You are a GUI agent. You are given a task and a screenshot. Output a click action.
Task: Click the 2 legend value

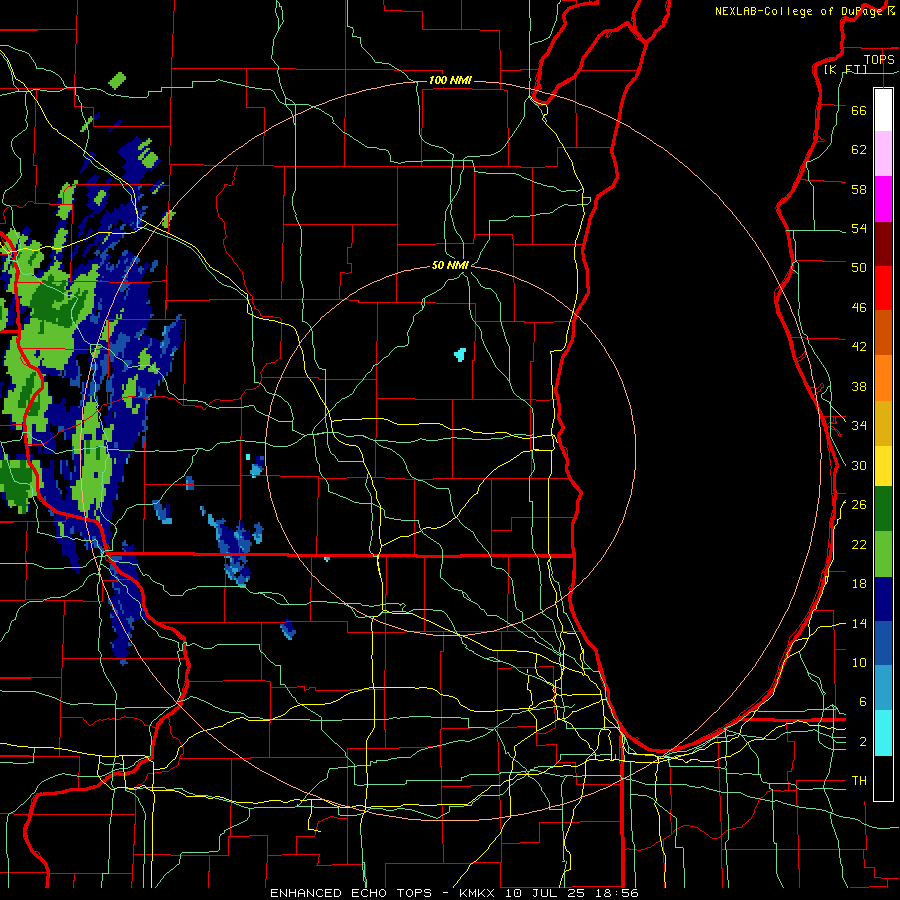coord(863,742)
